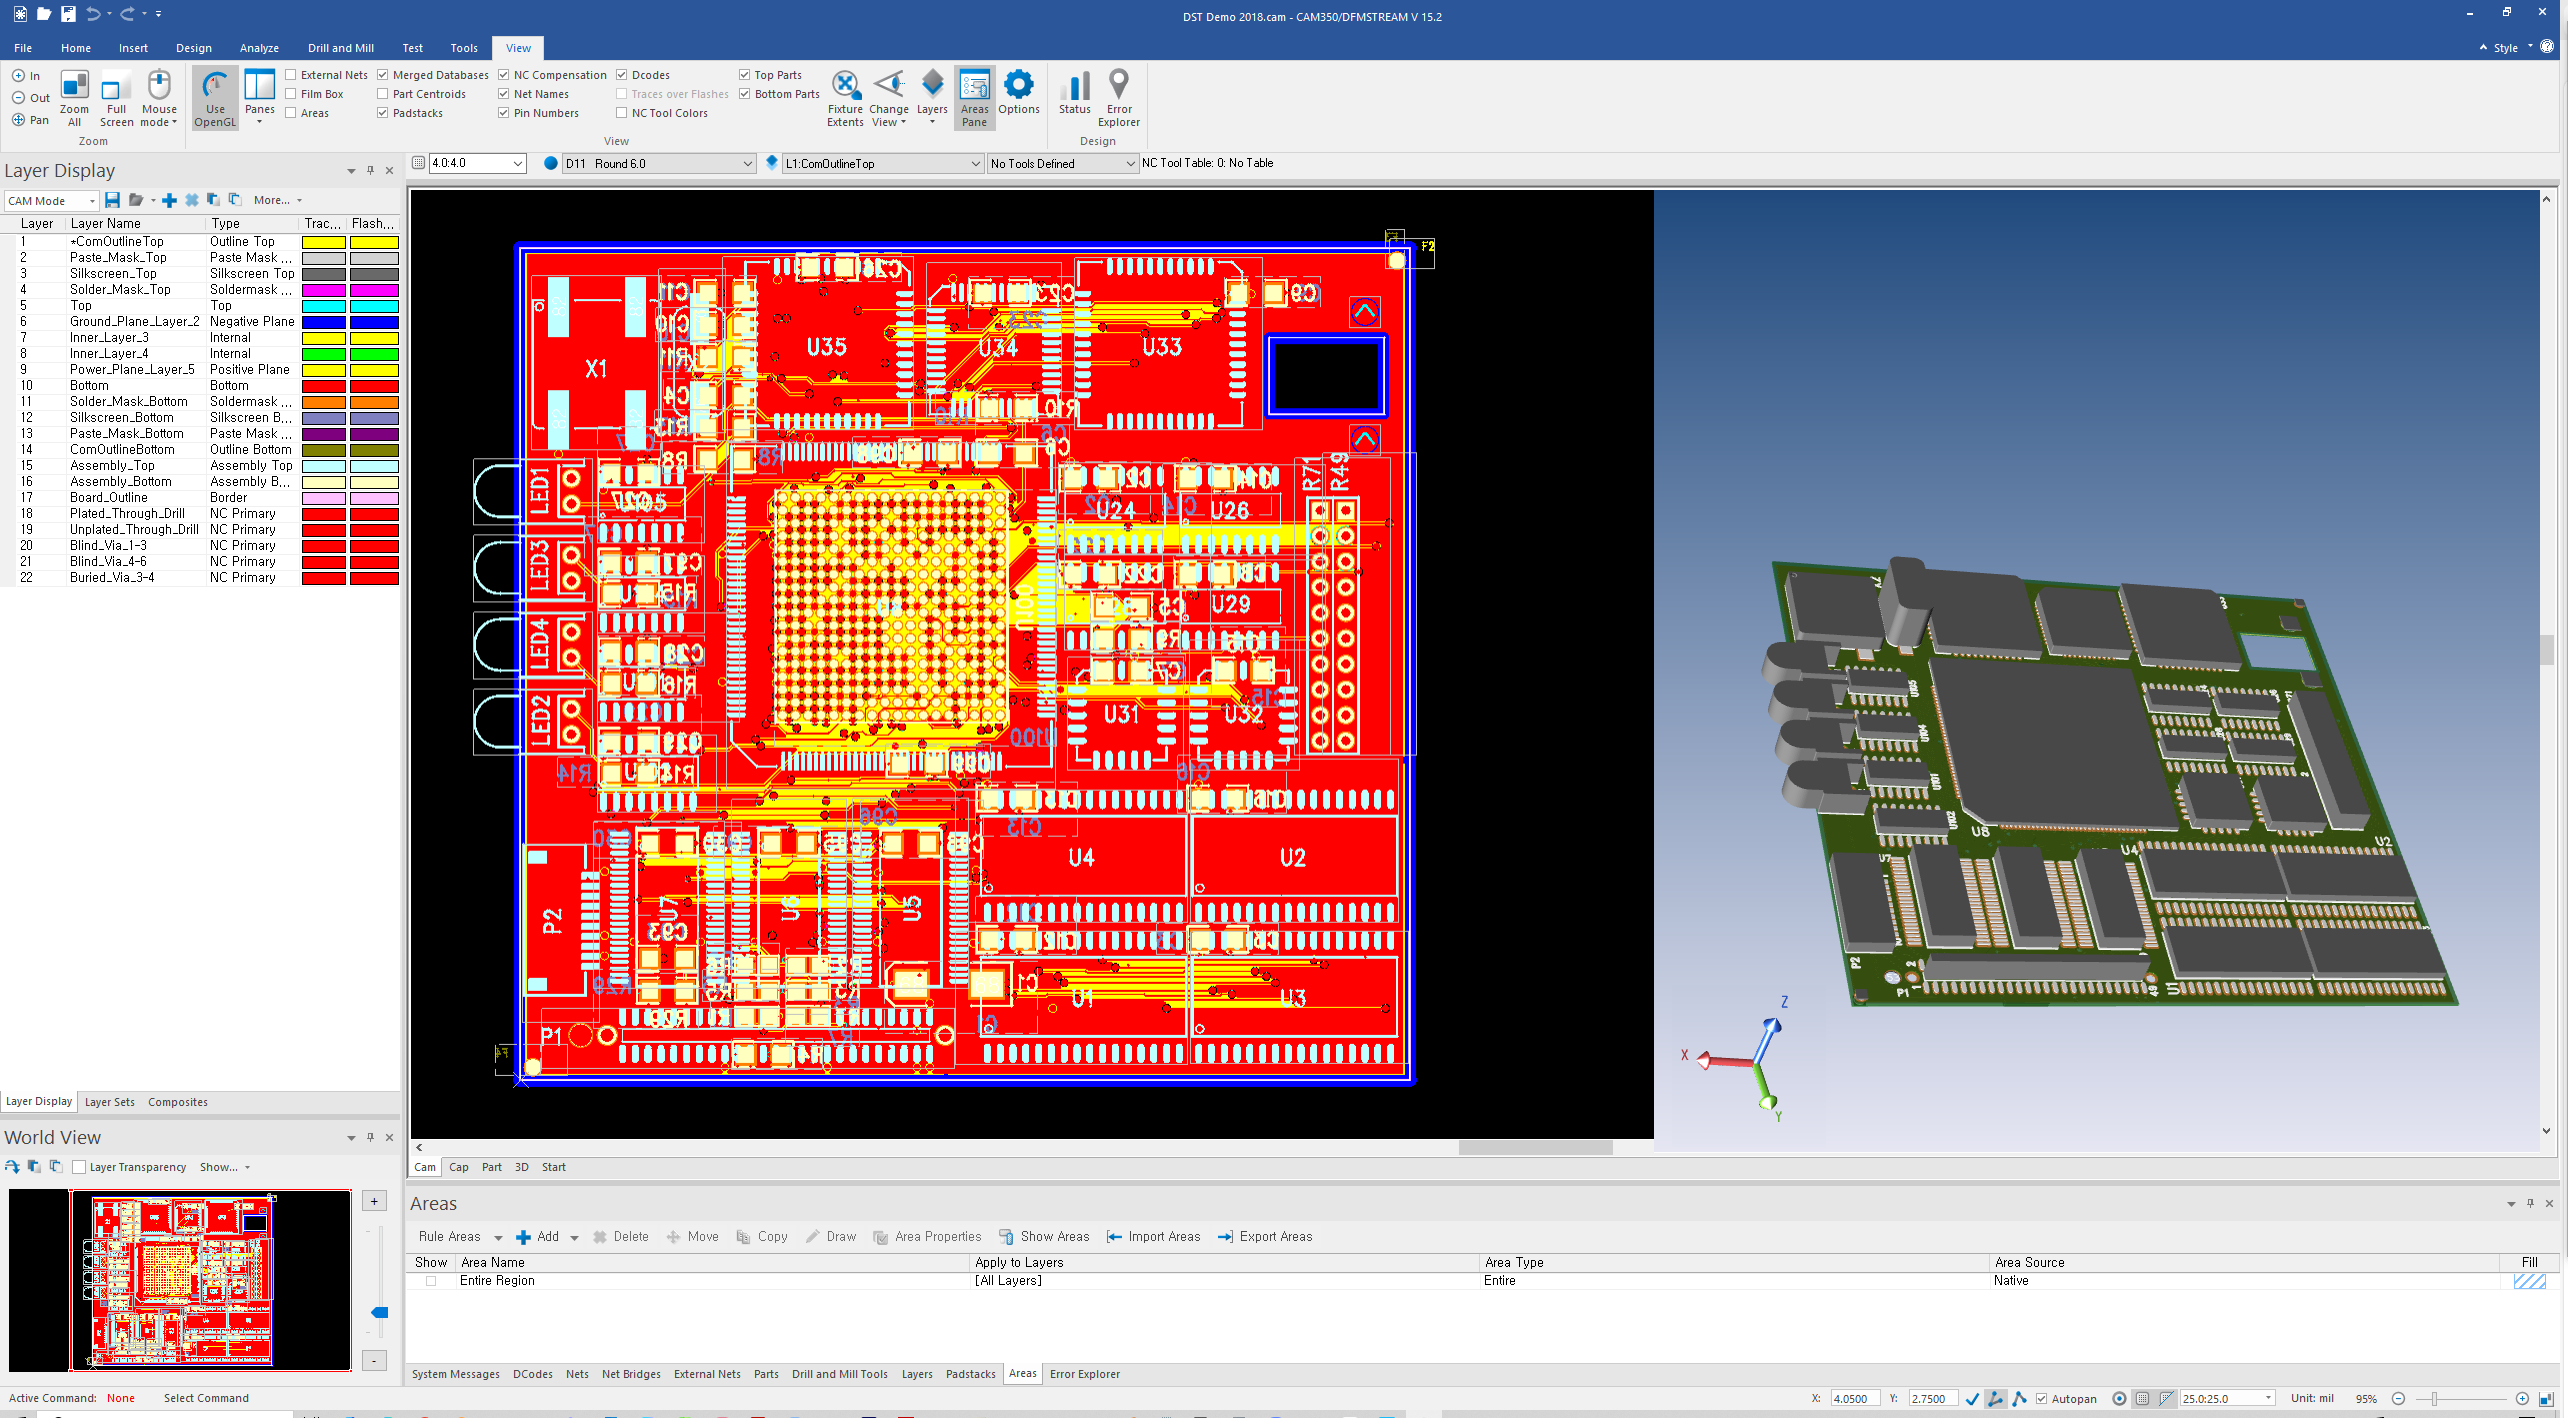
Task: Uncheck the Net Names checkbox
Action: pyautogui.click(x=504, y=93)
